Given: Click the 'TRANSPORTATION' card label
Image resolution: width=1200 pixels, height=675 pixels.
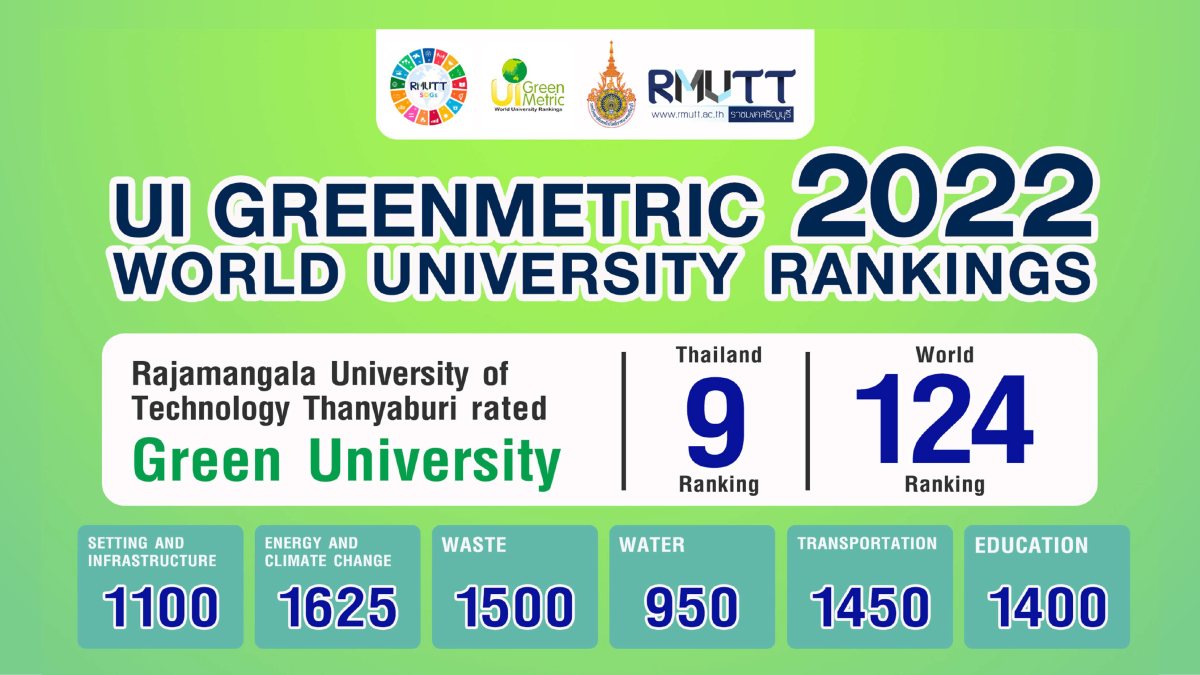Looking at the screenshot, I should (867, 544).
